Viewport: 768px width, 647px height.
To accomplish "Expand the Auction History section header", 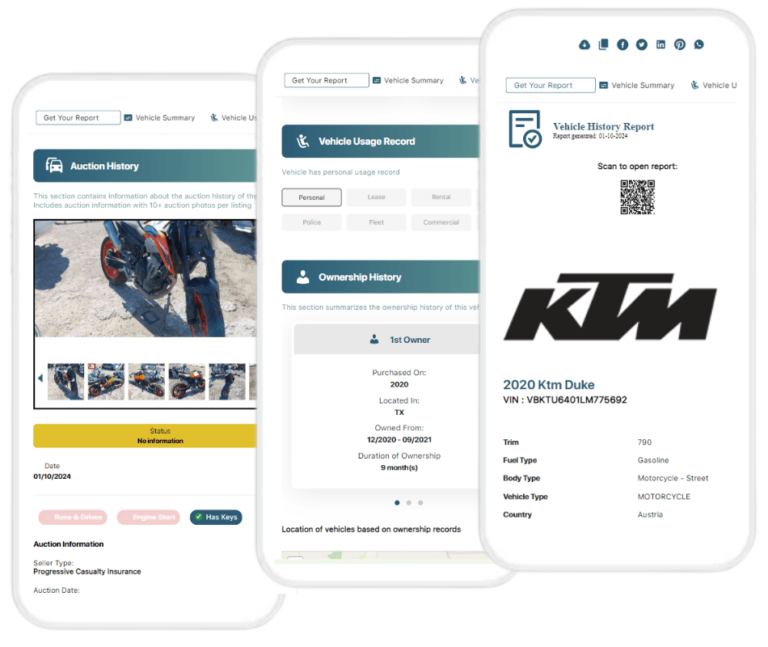I will point(145,166).
